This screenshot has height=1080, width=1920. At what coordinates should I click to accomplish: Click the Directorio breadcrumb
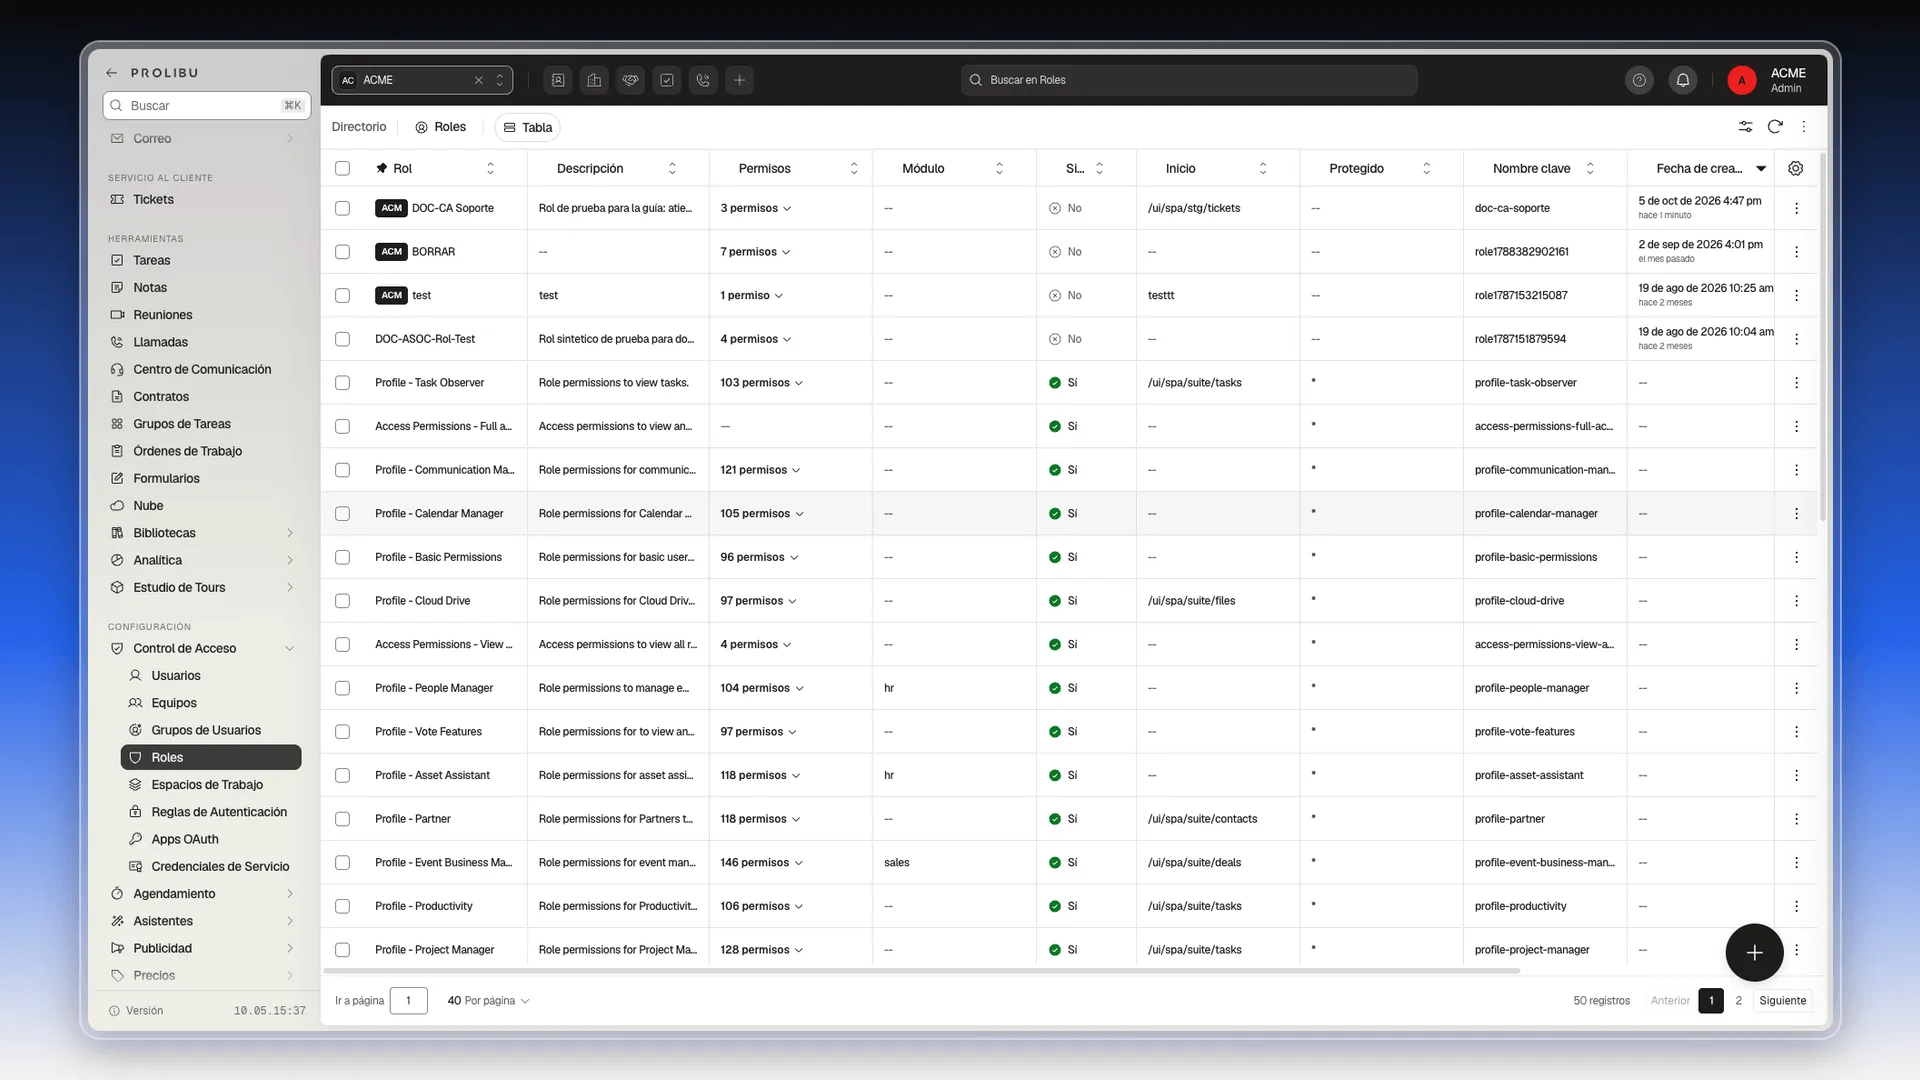tap(359, 127)
